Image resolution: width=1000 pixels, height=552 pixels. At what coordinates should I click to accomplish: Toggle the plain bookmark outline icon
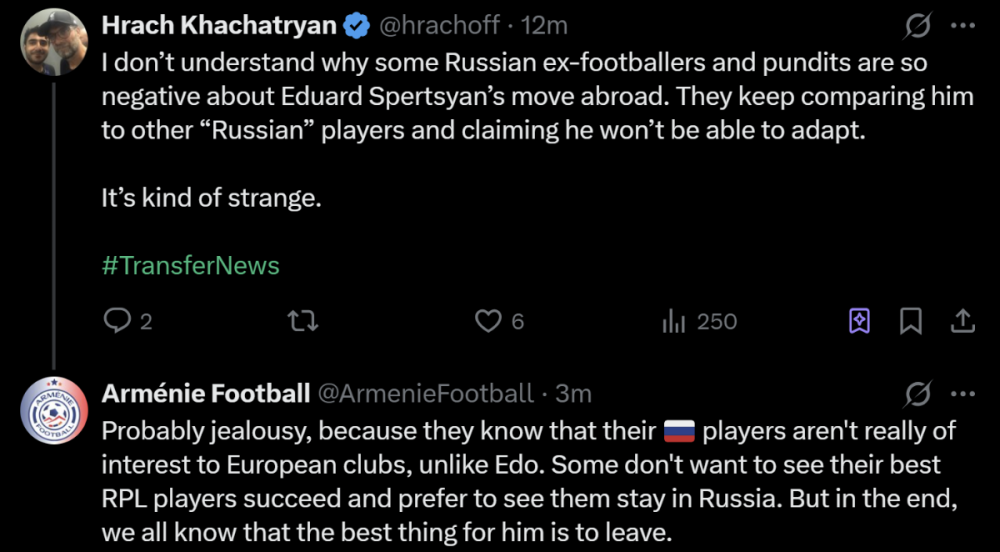911,321
